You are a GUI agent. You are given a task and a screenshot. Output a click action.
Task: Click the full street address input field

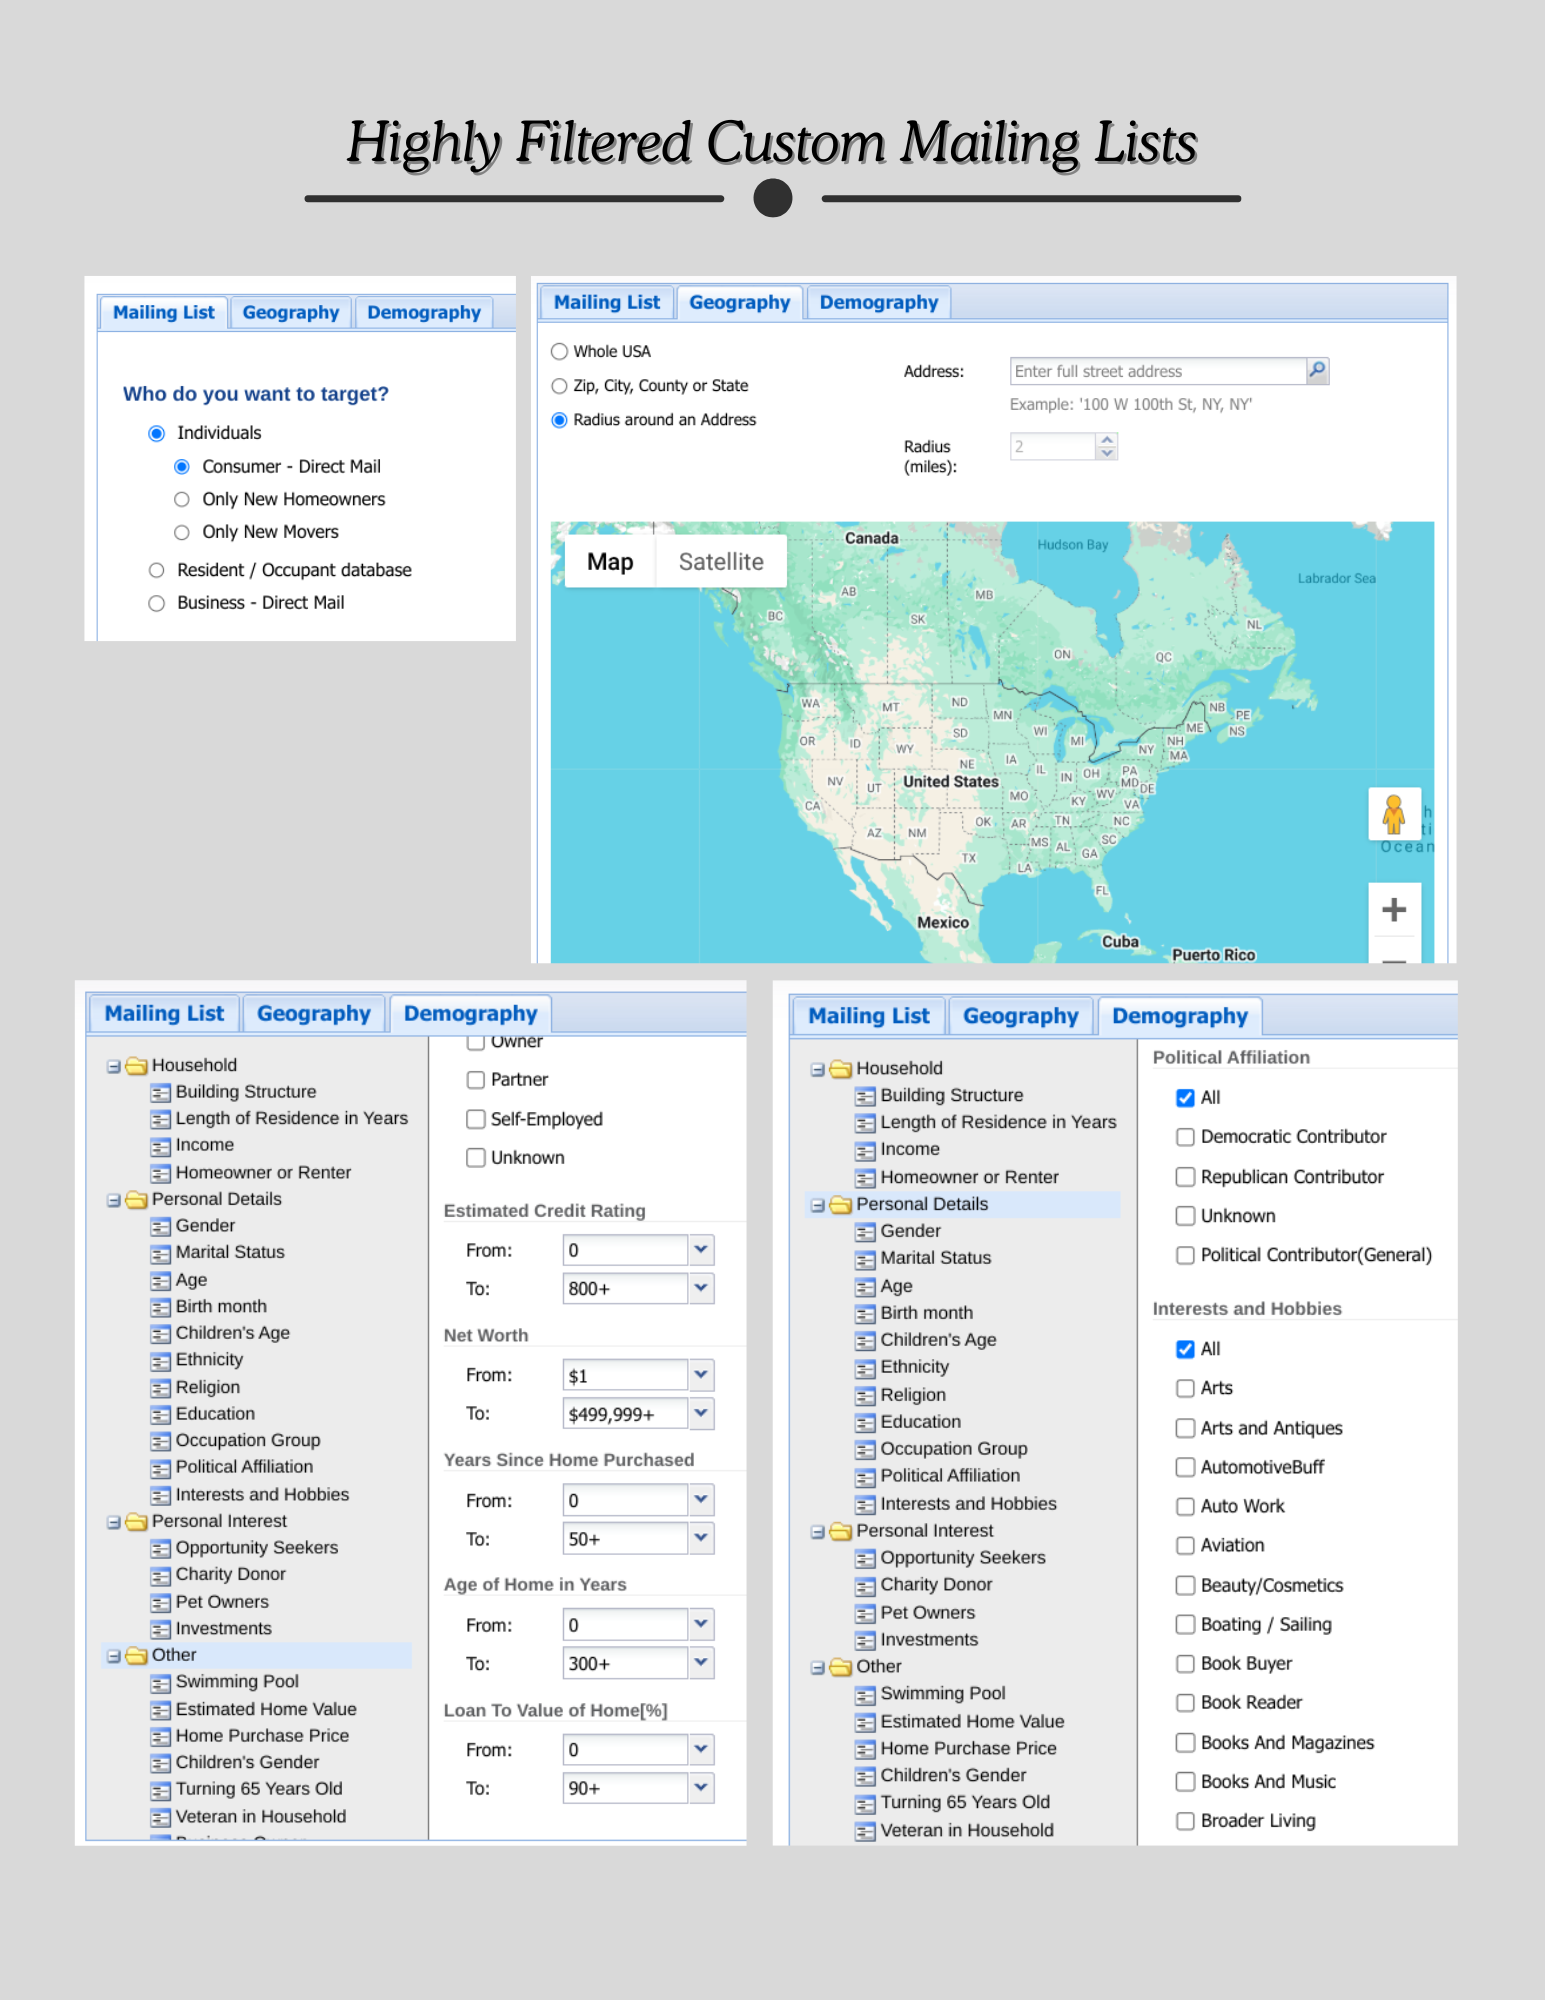(x=1157, y=371)
